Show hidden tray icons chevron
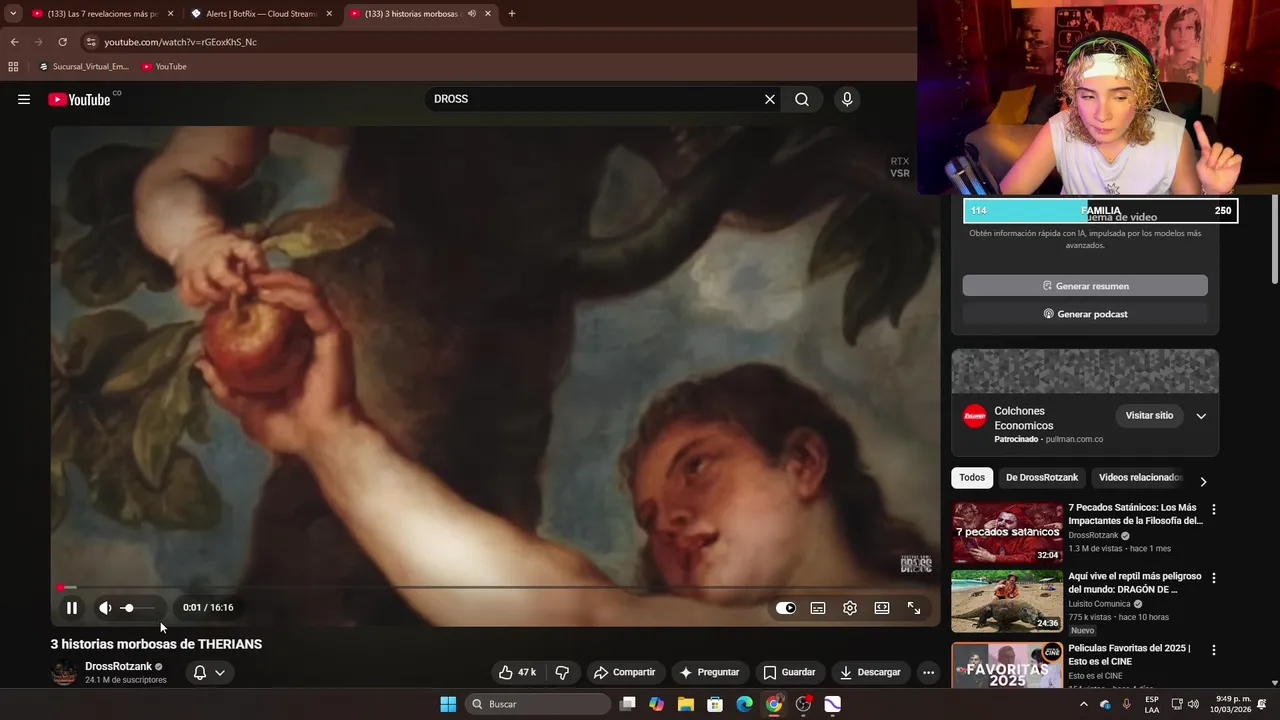 coord(1083,704)
